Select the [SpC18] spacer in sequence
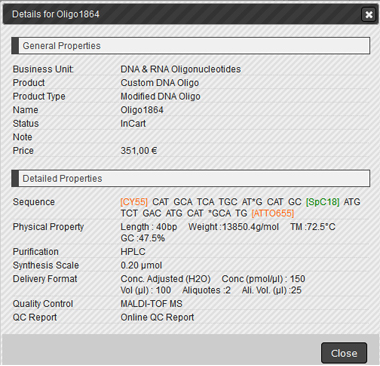Image resolution: width=380 pixels, height=366 pixels. coord(323,202)
